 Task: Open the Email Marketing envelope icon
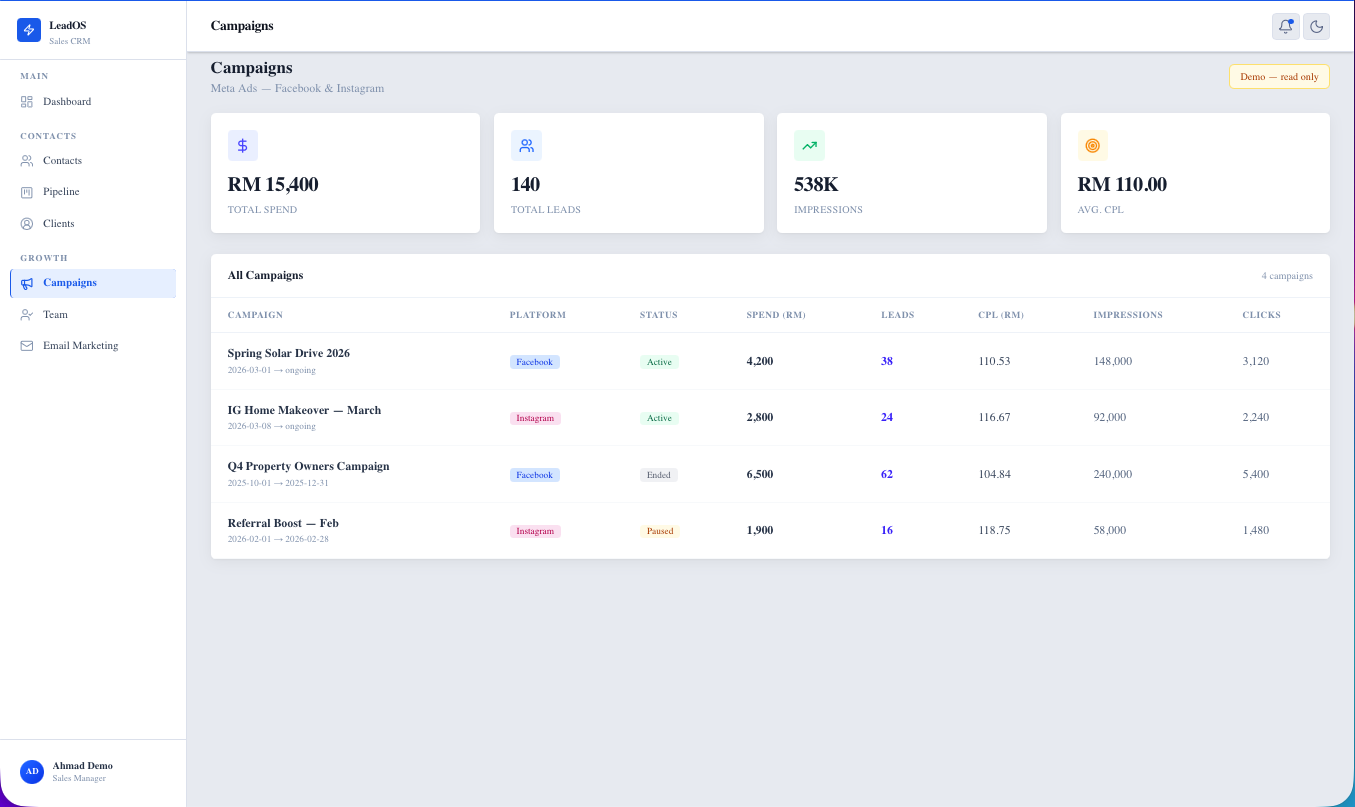click(27, 345)
